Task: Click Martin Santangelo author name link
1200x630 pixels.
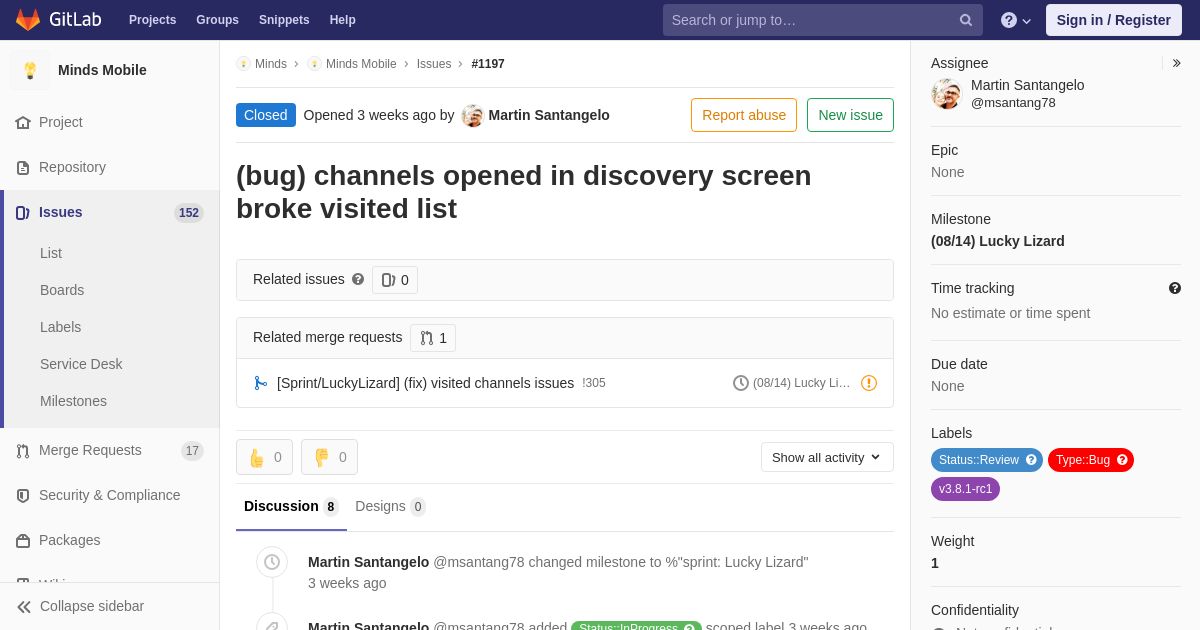Action: [549, 115]
